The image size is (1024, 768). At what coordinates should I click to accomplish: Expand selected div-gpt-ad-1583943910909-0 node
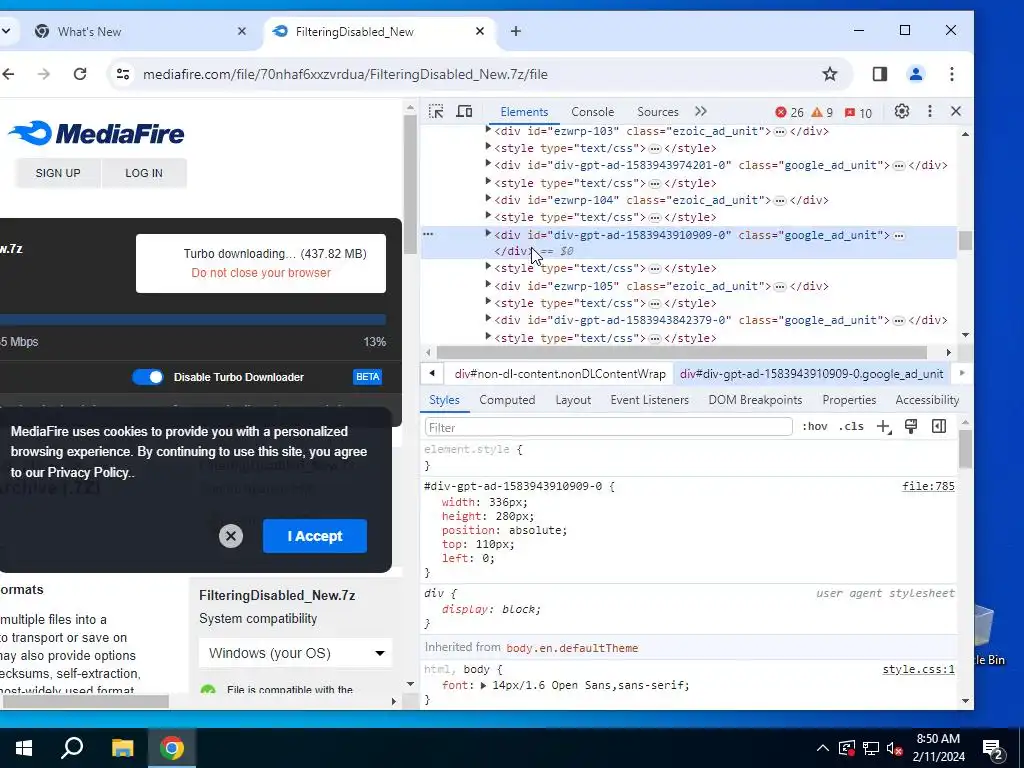pyautogui.click(x=488, y=234)
